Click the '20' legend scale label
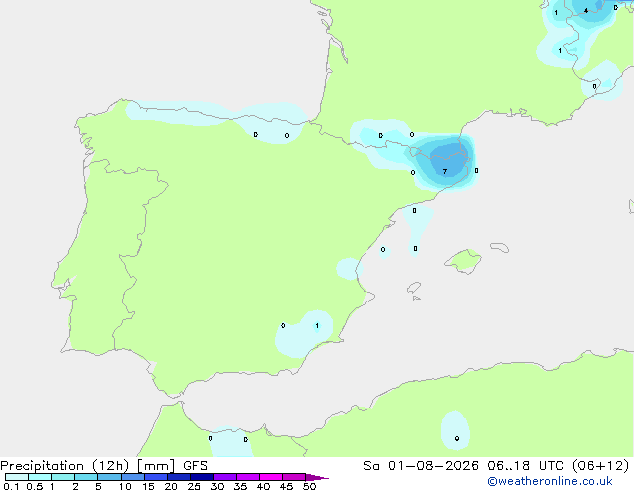The image size is (634, 490). [x=171, y=486]
